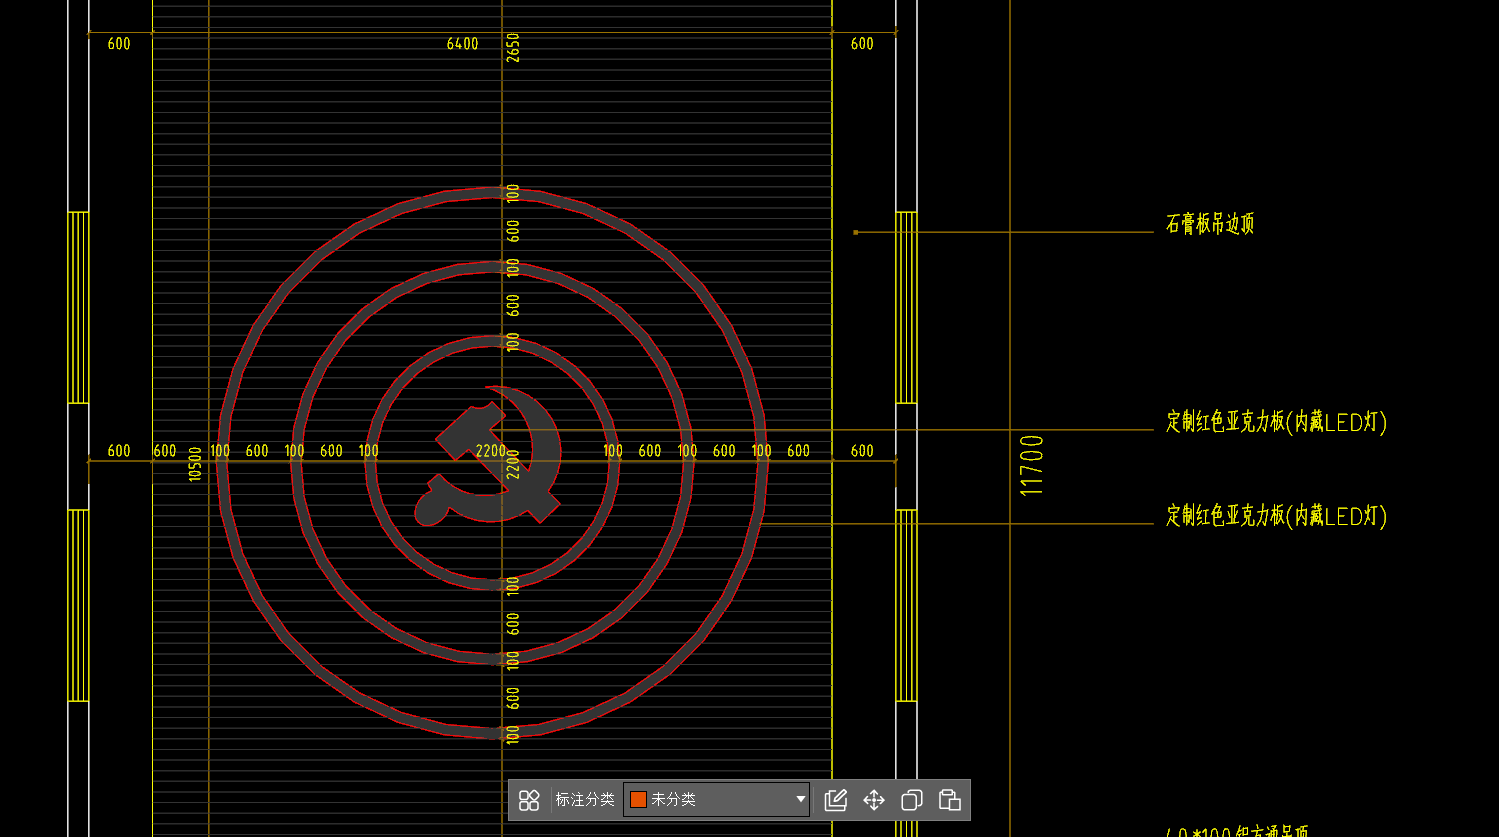Click the edit annotation pencil icon
This screenshot has width=1499, height=837.
(836, 800)
